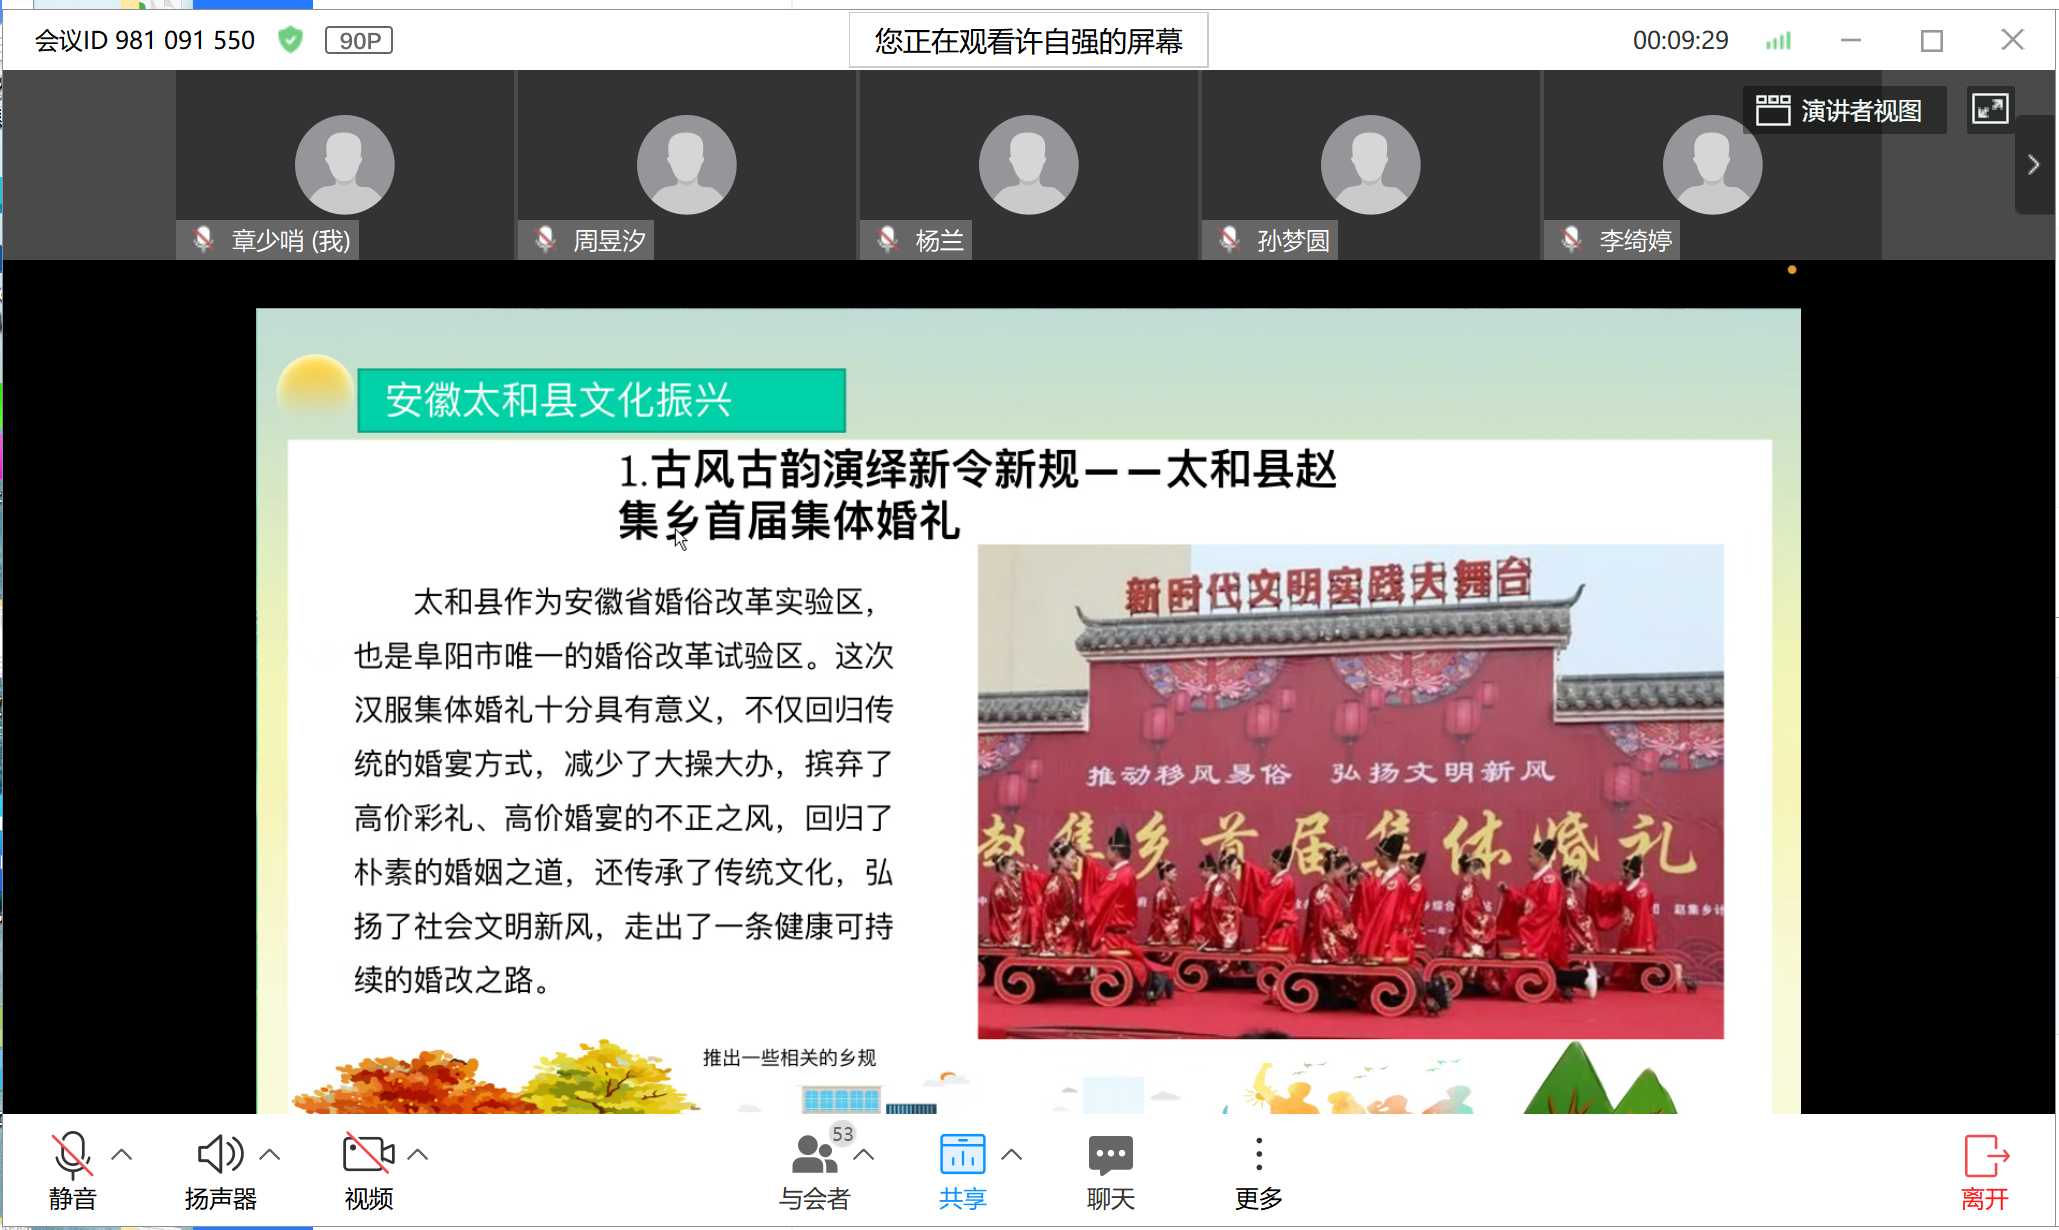This screenshot has height=1230, width=2059.
Task: Click the participant count badge 53
Action: [843, 1134]
